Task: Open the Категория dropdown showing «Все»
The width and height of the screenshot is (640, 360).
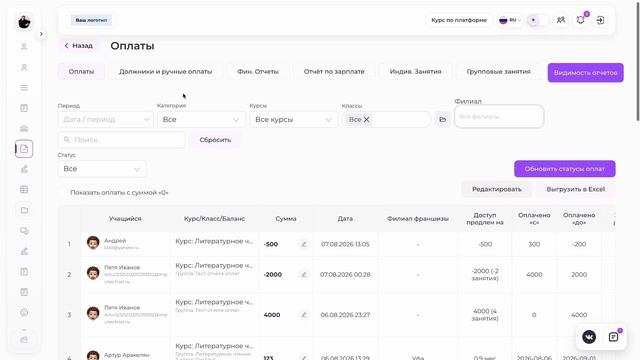Action: coord(201,120)
